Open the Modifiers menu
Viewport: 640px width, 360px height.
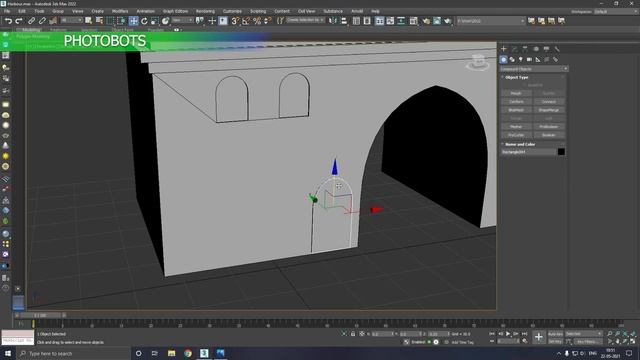(x=120, y=11)
